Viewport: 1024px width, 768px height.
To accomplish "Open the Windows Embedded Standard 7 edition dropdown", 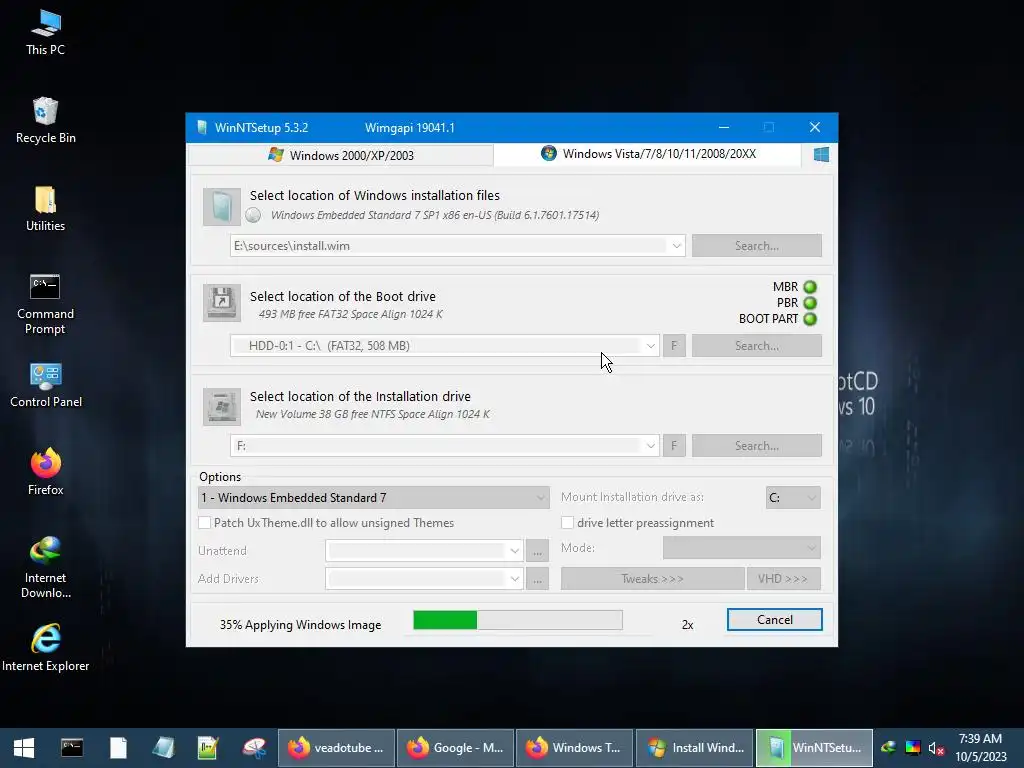I will click(374, 498).
